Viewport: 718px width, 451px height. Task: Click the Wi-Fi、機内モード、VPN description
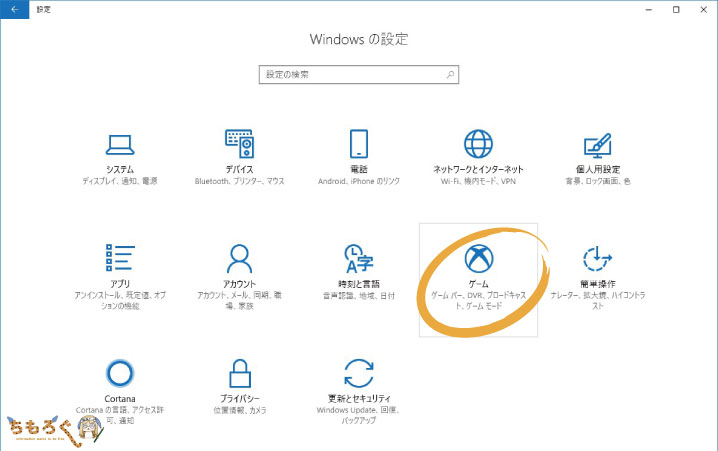(479, 181)
